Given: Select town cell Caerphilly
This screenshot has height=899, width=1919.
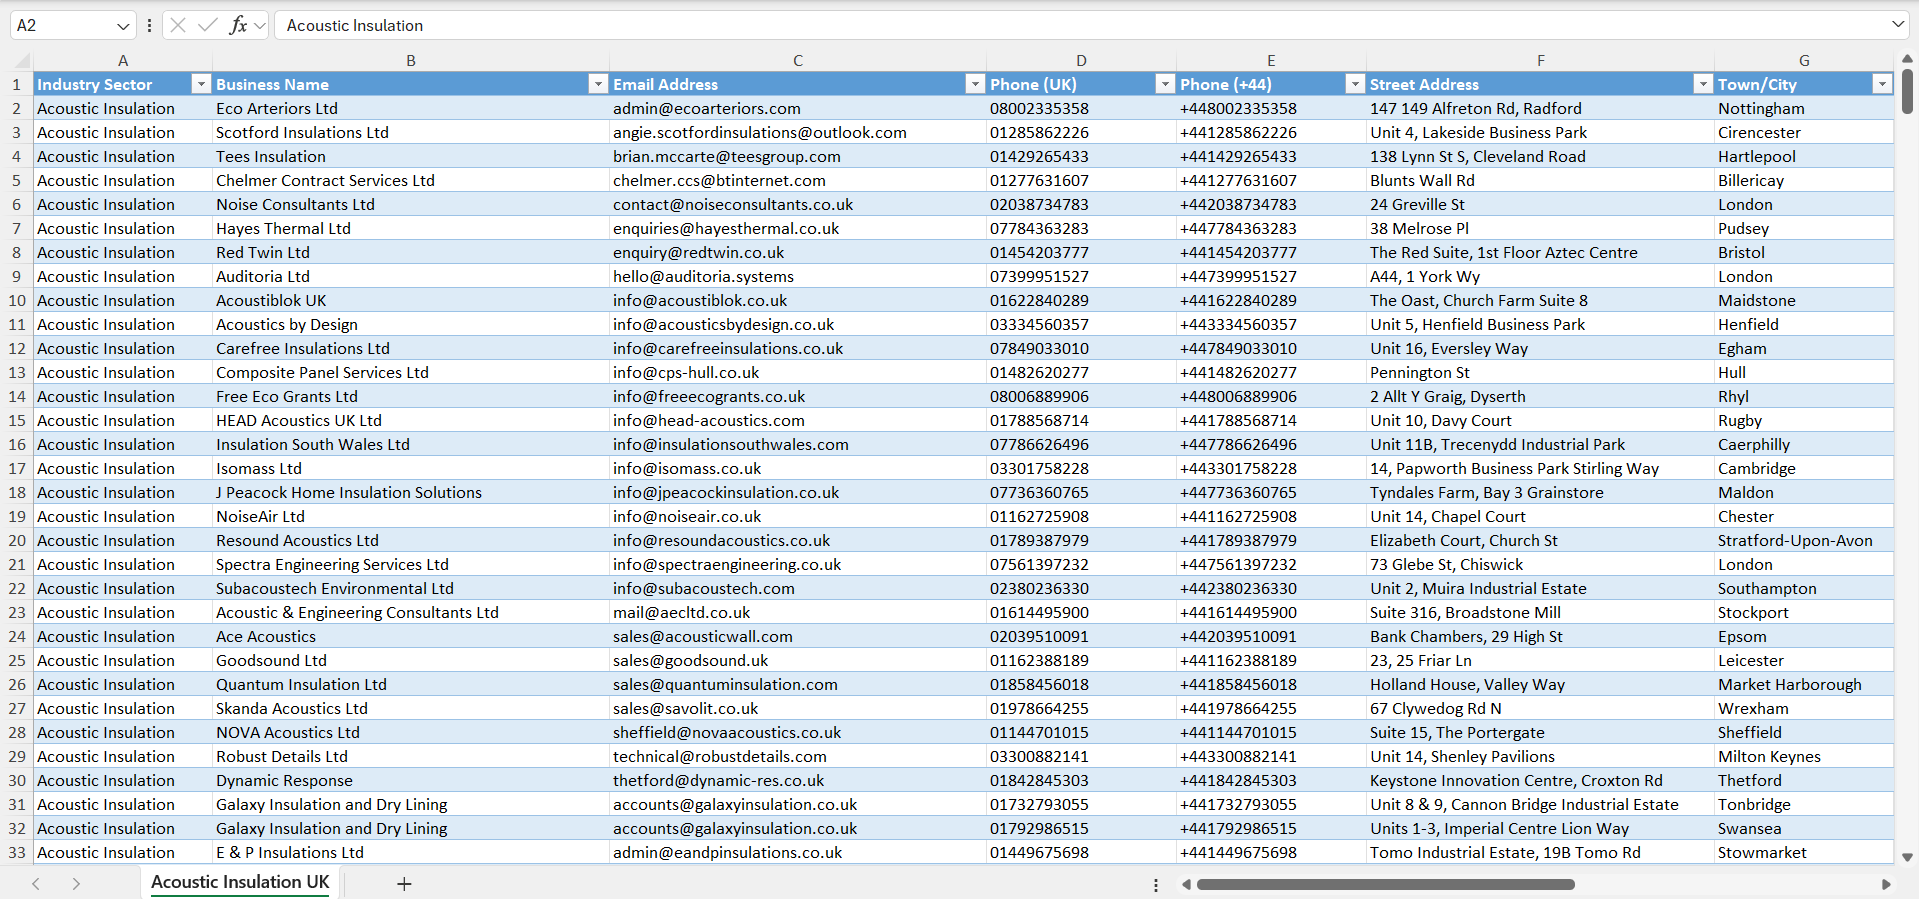Looking at the screenshot, I should coord(1804,444).
